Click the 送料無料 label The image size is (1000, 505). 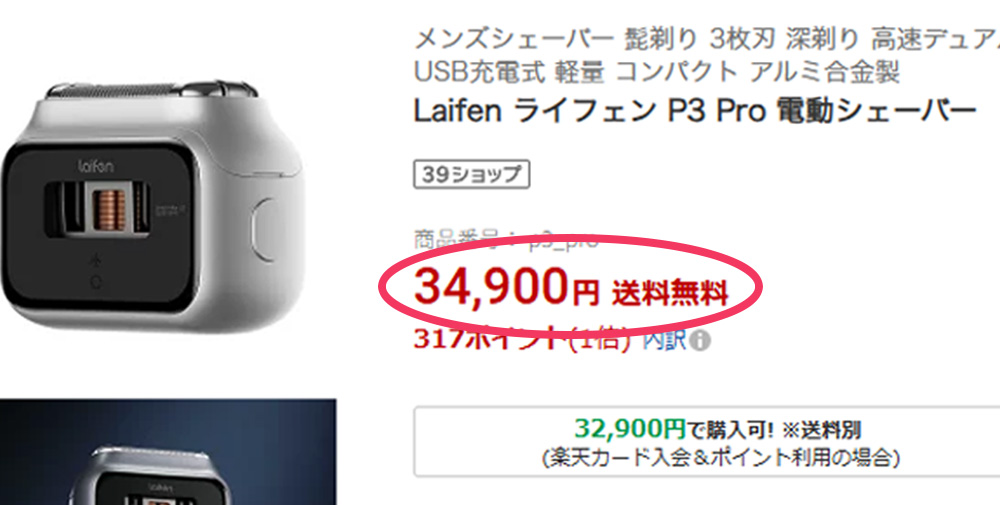click(670, 294)
